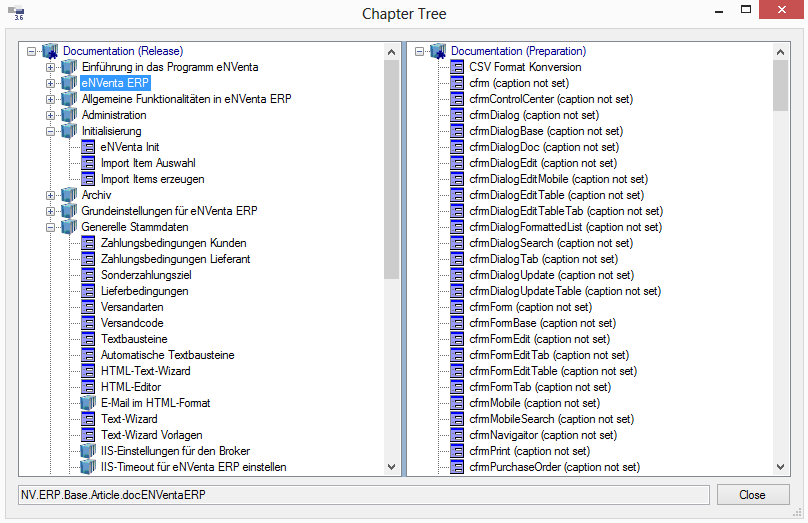Click the page icon beside cfmDialogSearch
This screenshot has height=523, width=808.
457,243
